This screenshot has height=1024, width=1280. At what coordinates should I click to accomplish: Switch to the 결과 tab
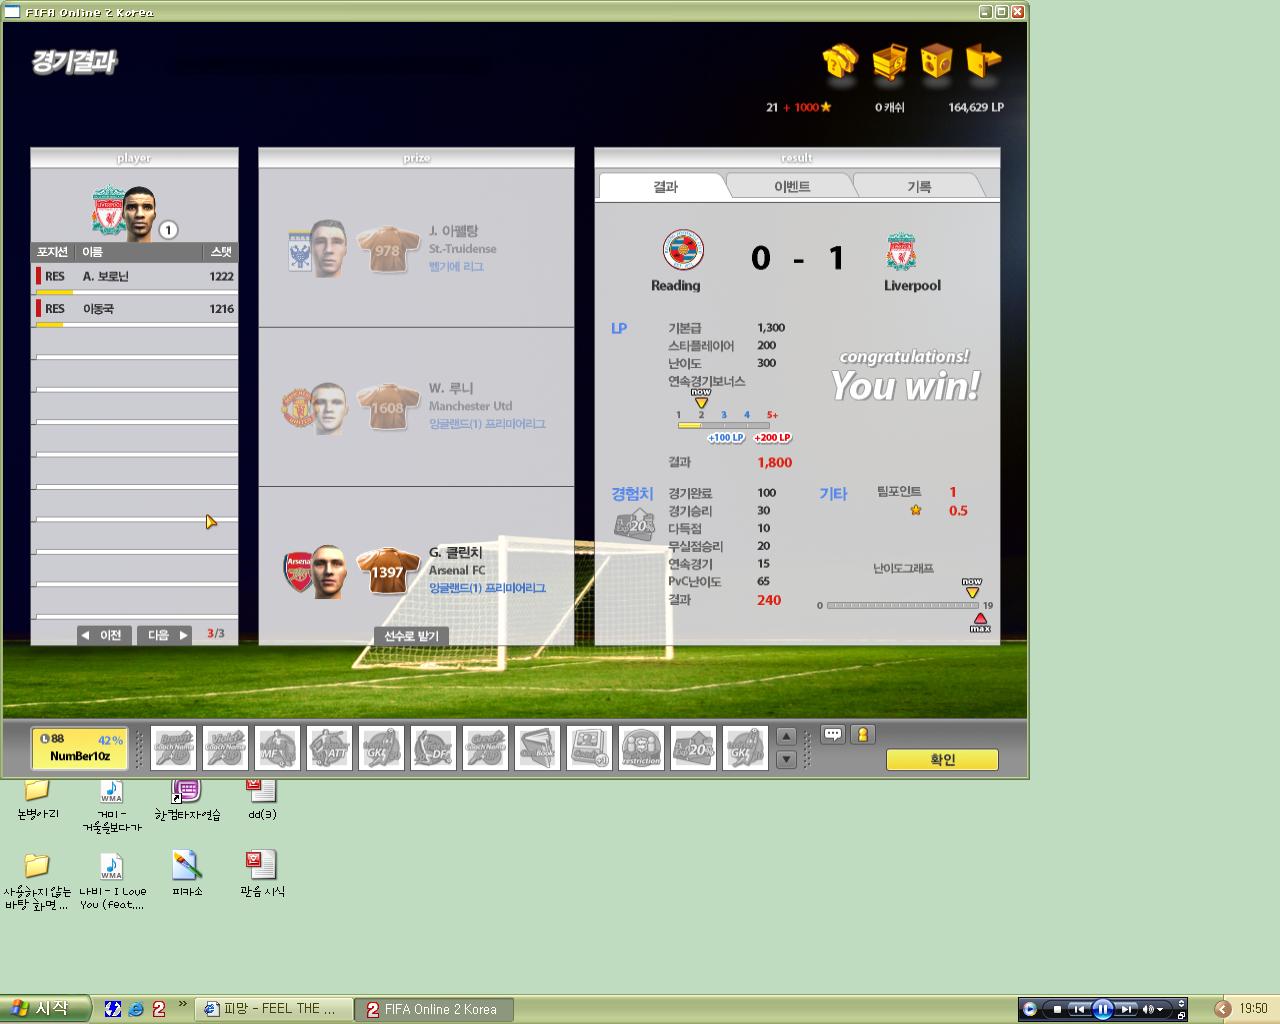(x=665, y=187)
